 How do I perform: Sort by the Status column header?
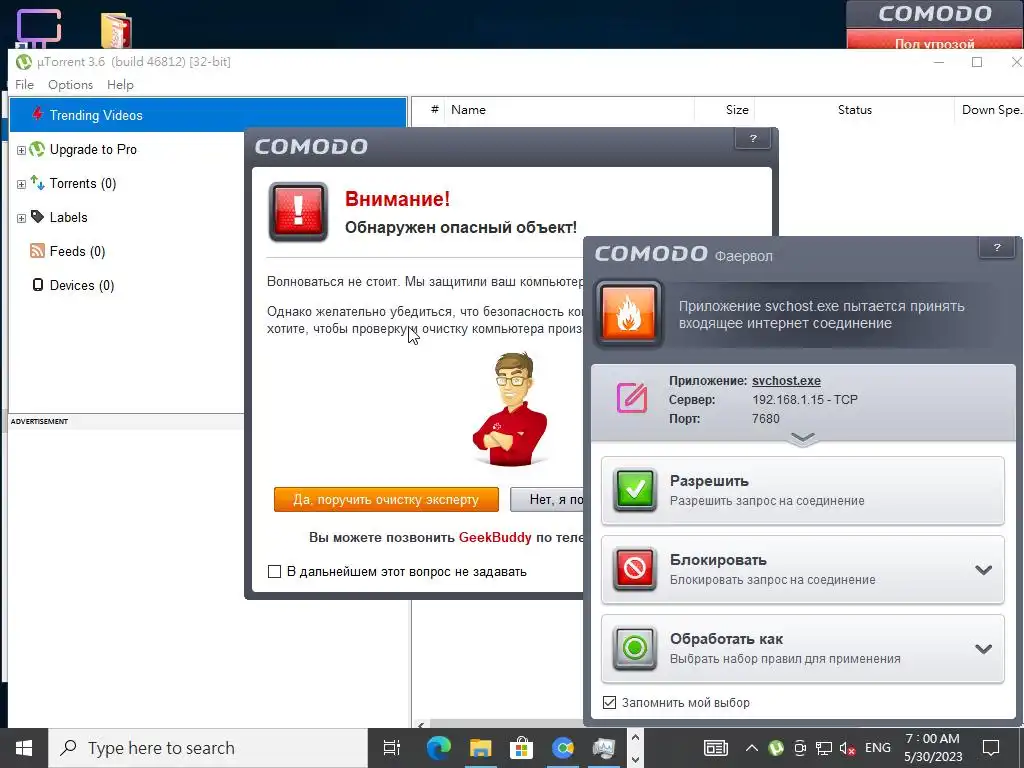[x=854, y=110]
